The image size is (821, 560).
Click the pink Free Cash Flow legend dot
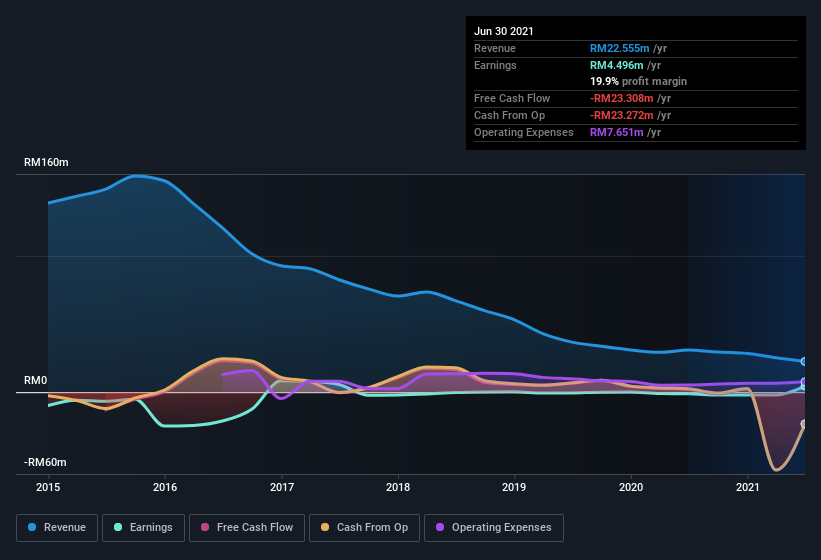coord(205,527)
